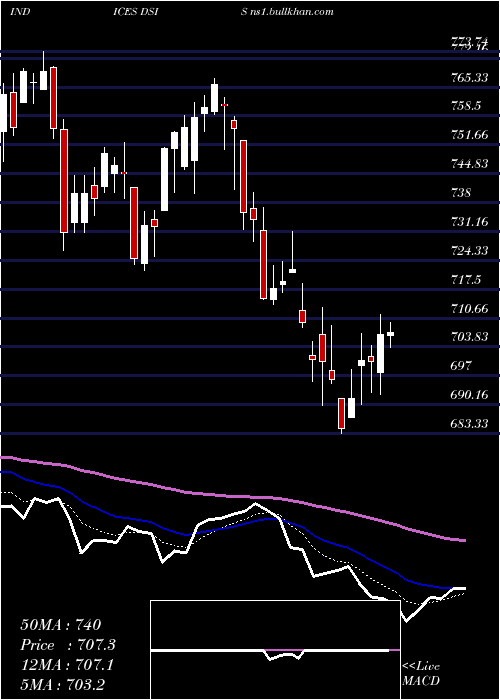
Task: Select the 738 price level label
Action: click(461, 193)
